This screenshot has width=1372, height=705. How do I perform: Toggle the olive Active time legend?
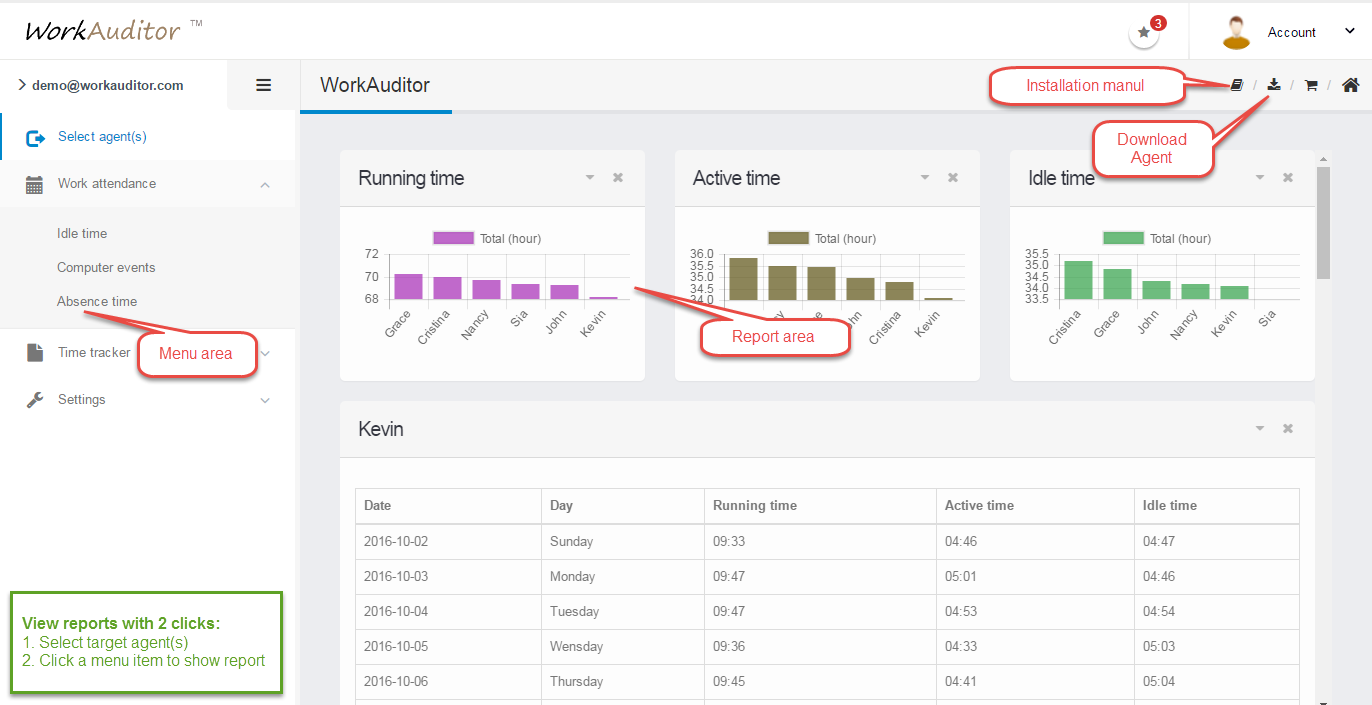788,238
